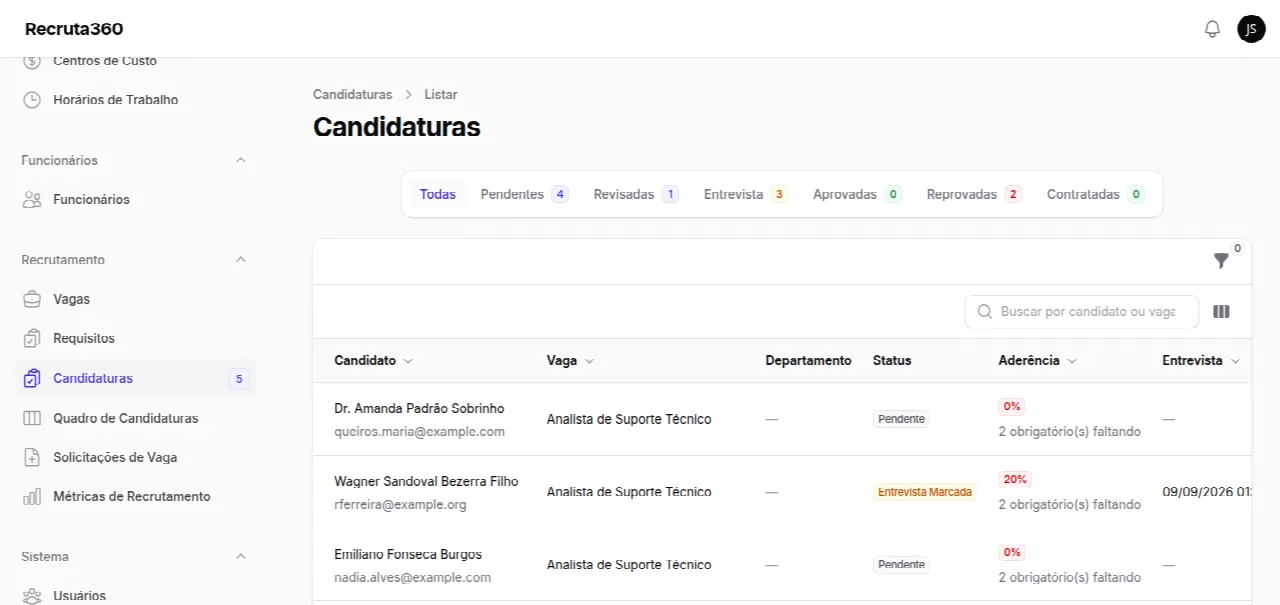Click the Solicitações de Vaga document icon
Screen dimensions: 1280x605
[x=32, y=457]
